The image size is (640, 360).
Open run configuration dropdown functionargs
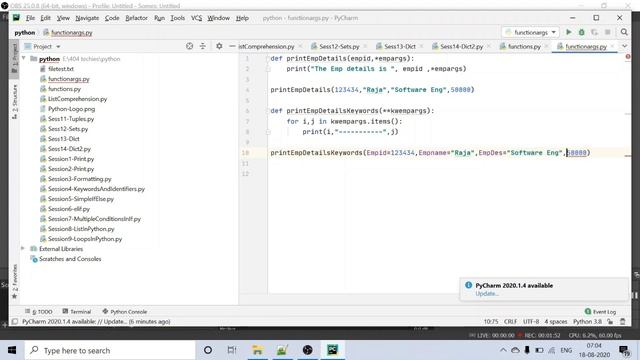pos(530,32)
